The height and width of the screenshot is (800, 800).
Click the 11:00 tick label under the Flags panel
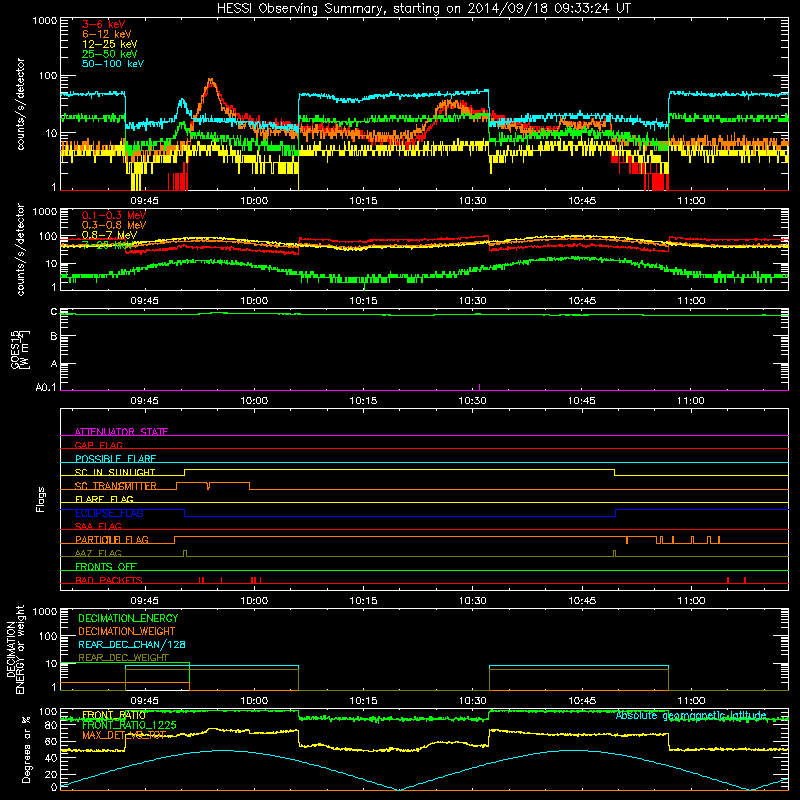(691, 601)
